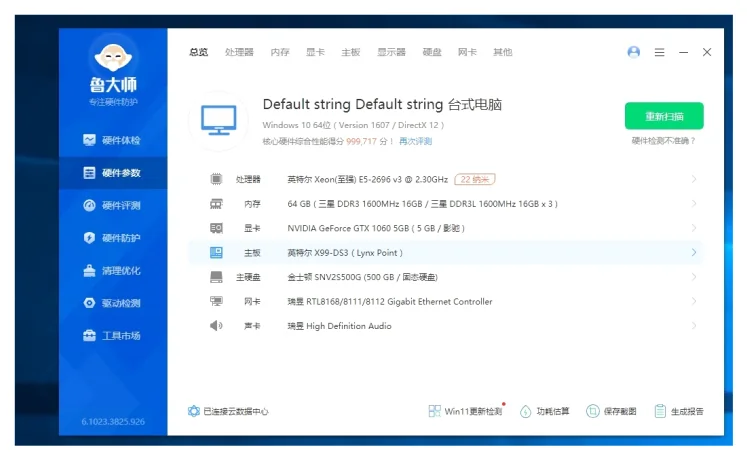Click the 已连接云数据中心 cloud status icon
Viewport: 747px width, 460px height.
193,411
